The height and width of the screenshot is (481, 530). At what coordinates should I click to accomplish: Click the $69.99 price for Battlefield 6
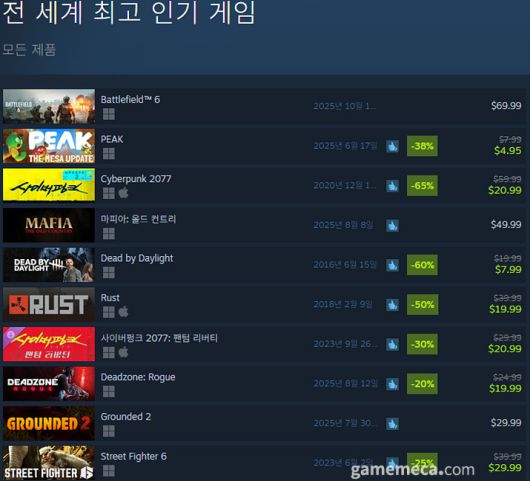pyautogui.click(x=506, y=106)
